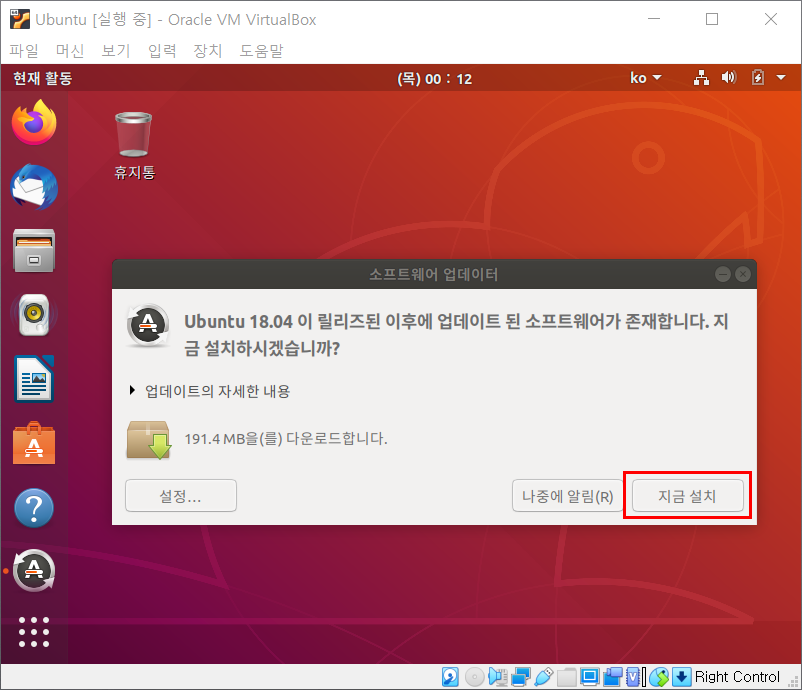Click the updater logo in the dialog
The image size is (802, 690).
148,325
